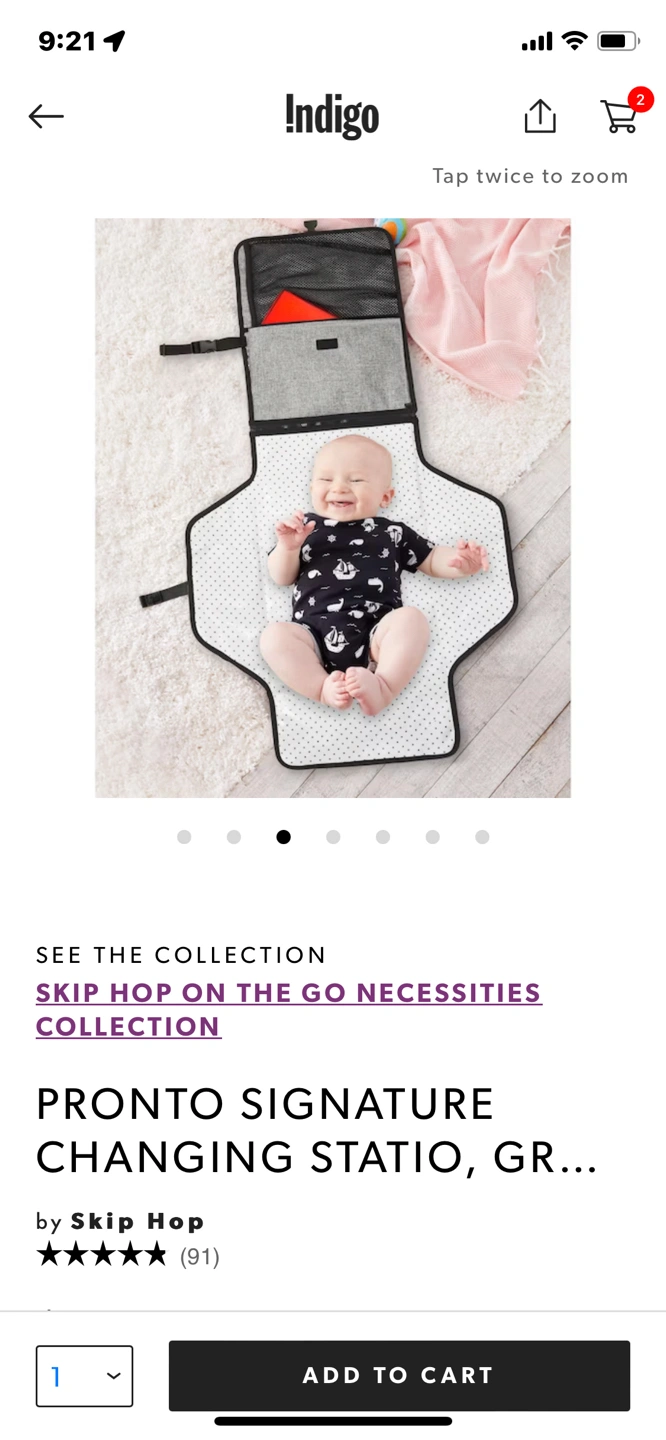This screenshot has width=666, height=1440.
Task: Select the seventh image carousel dot
Action: tap(482, 837)
